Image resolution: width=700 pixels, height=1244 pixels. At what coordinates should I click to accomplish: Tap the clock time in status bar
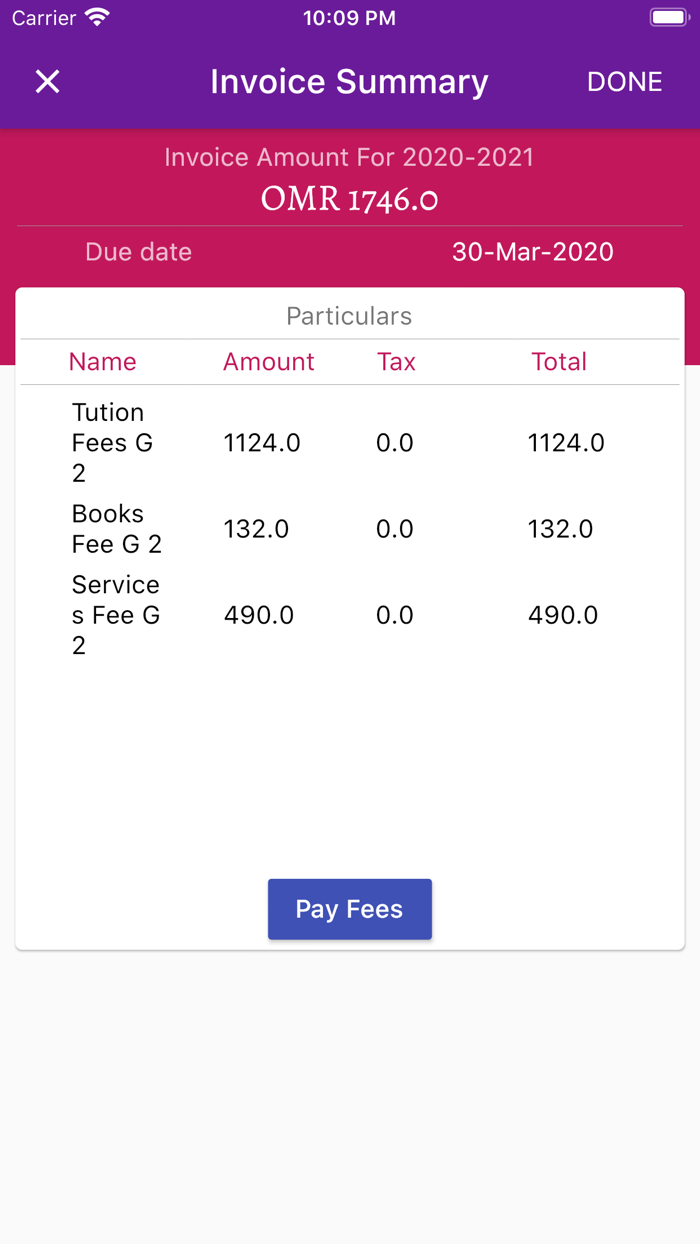349,18
